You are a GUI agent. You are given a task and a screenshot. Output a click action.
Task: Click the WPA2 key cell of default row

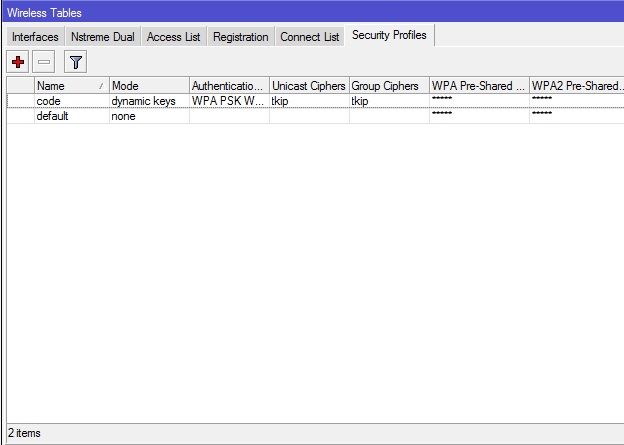click(577, 116)
